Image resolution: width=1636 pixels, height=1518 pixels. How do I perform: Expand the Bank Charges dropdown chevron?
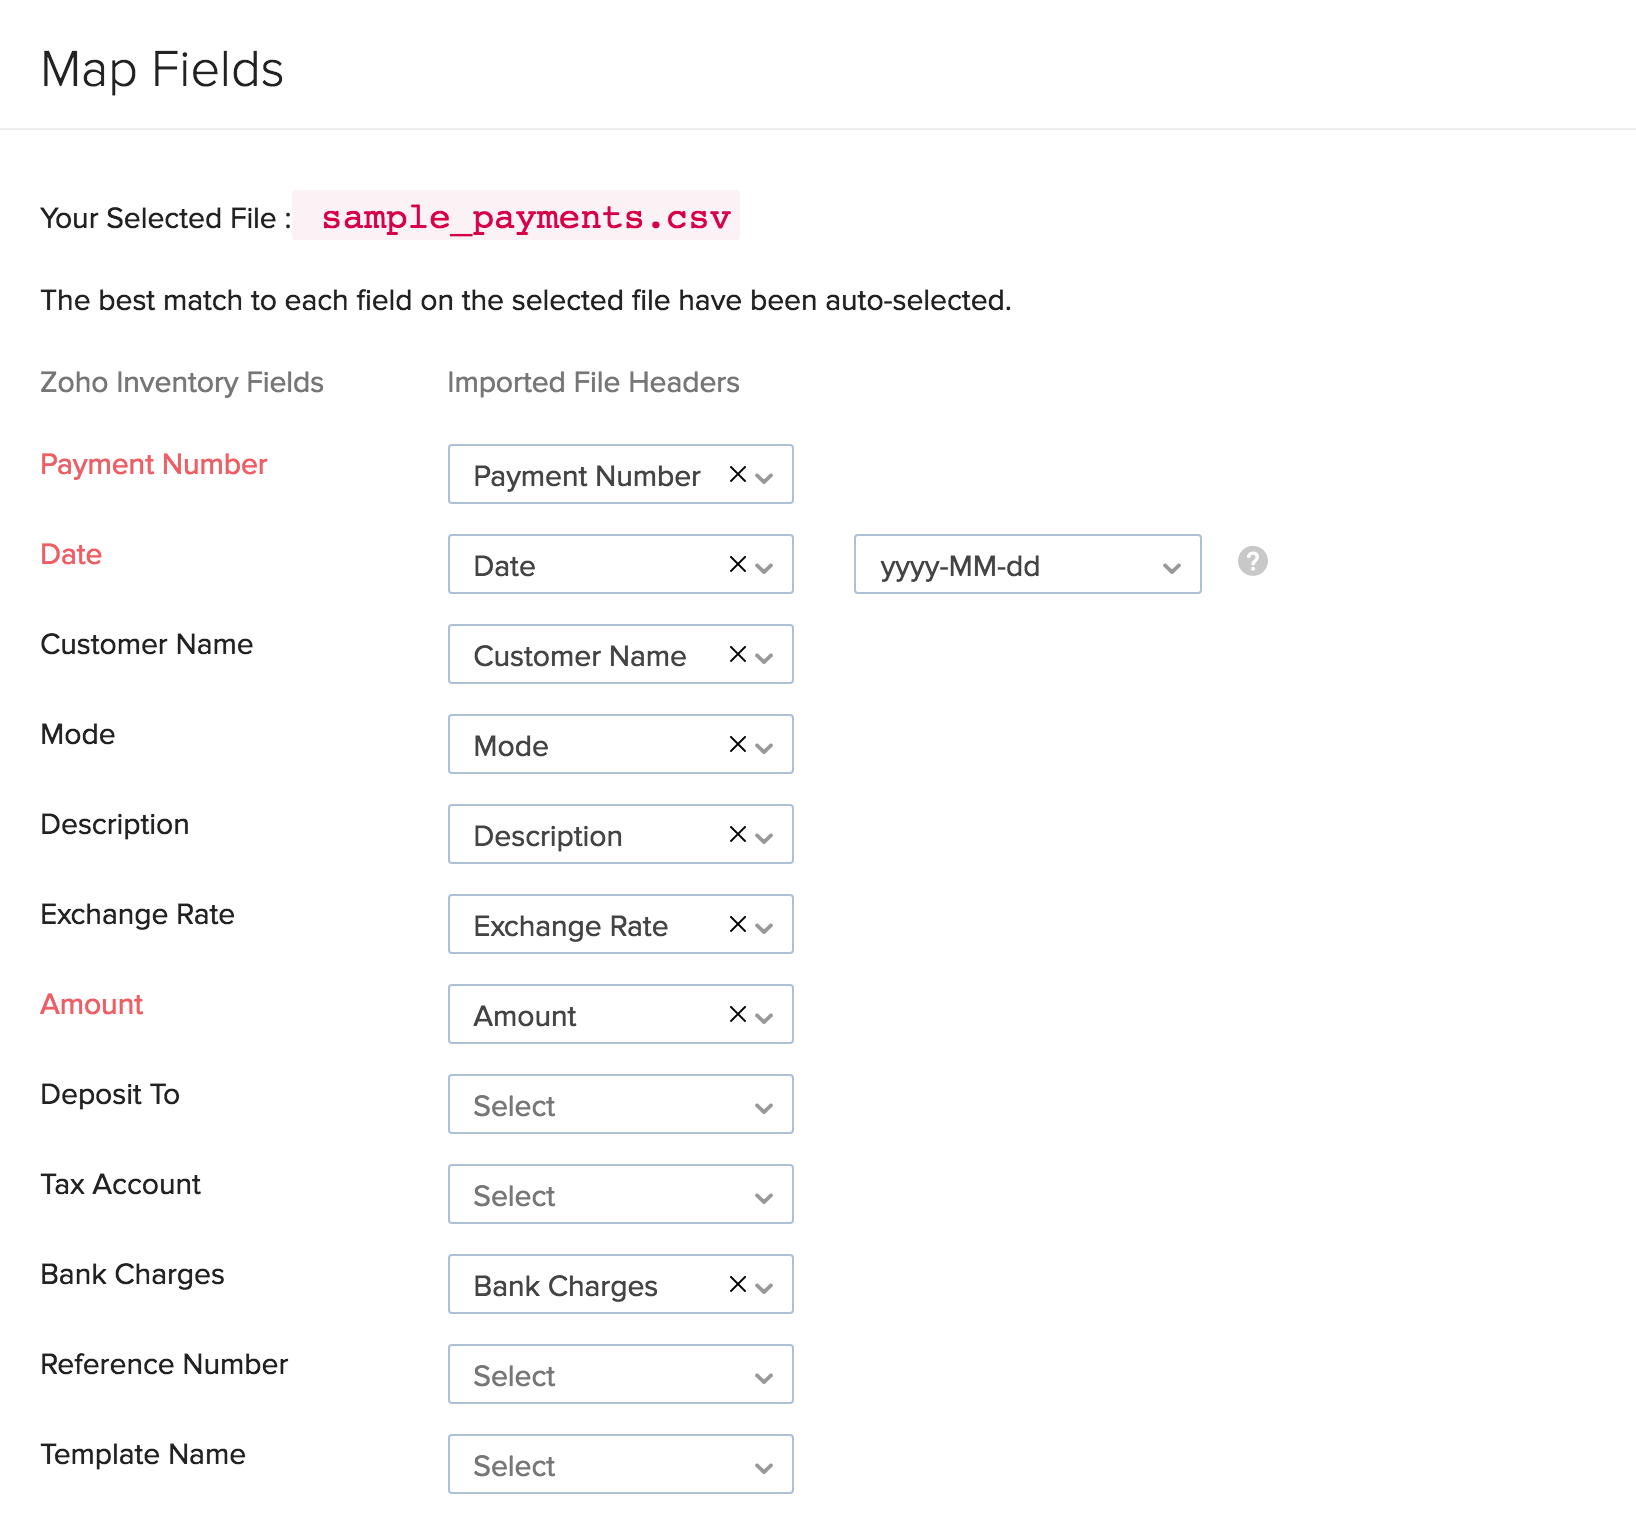(x=765, y=1288)
